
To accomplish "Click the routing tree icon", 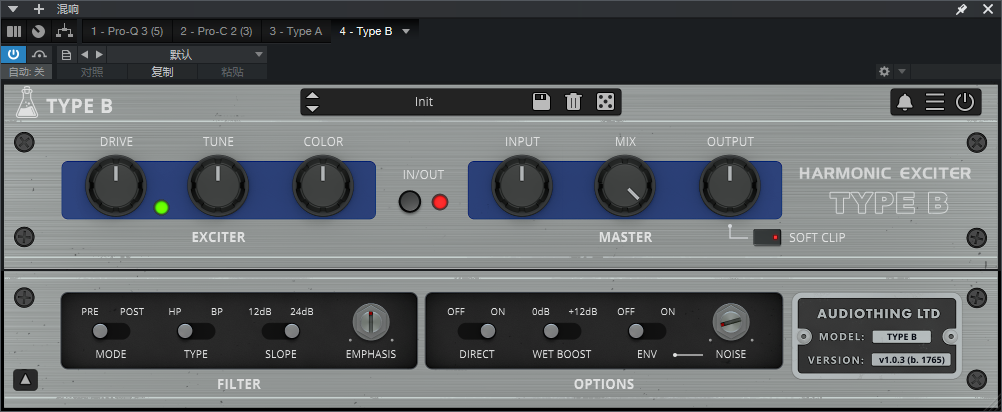I will [64, 31].
